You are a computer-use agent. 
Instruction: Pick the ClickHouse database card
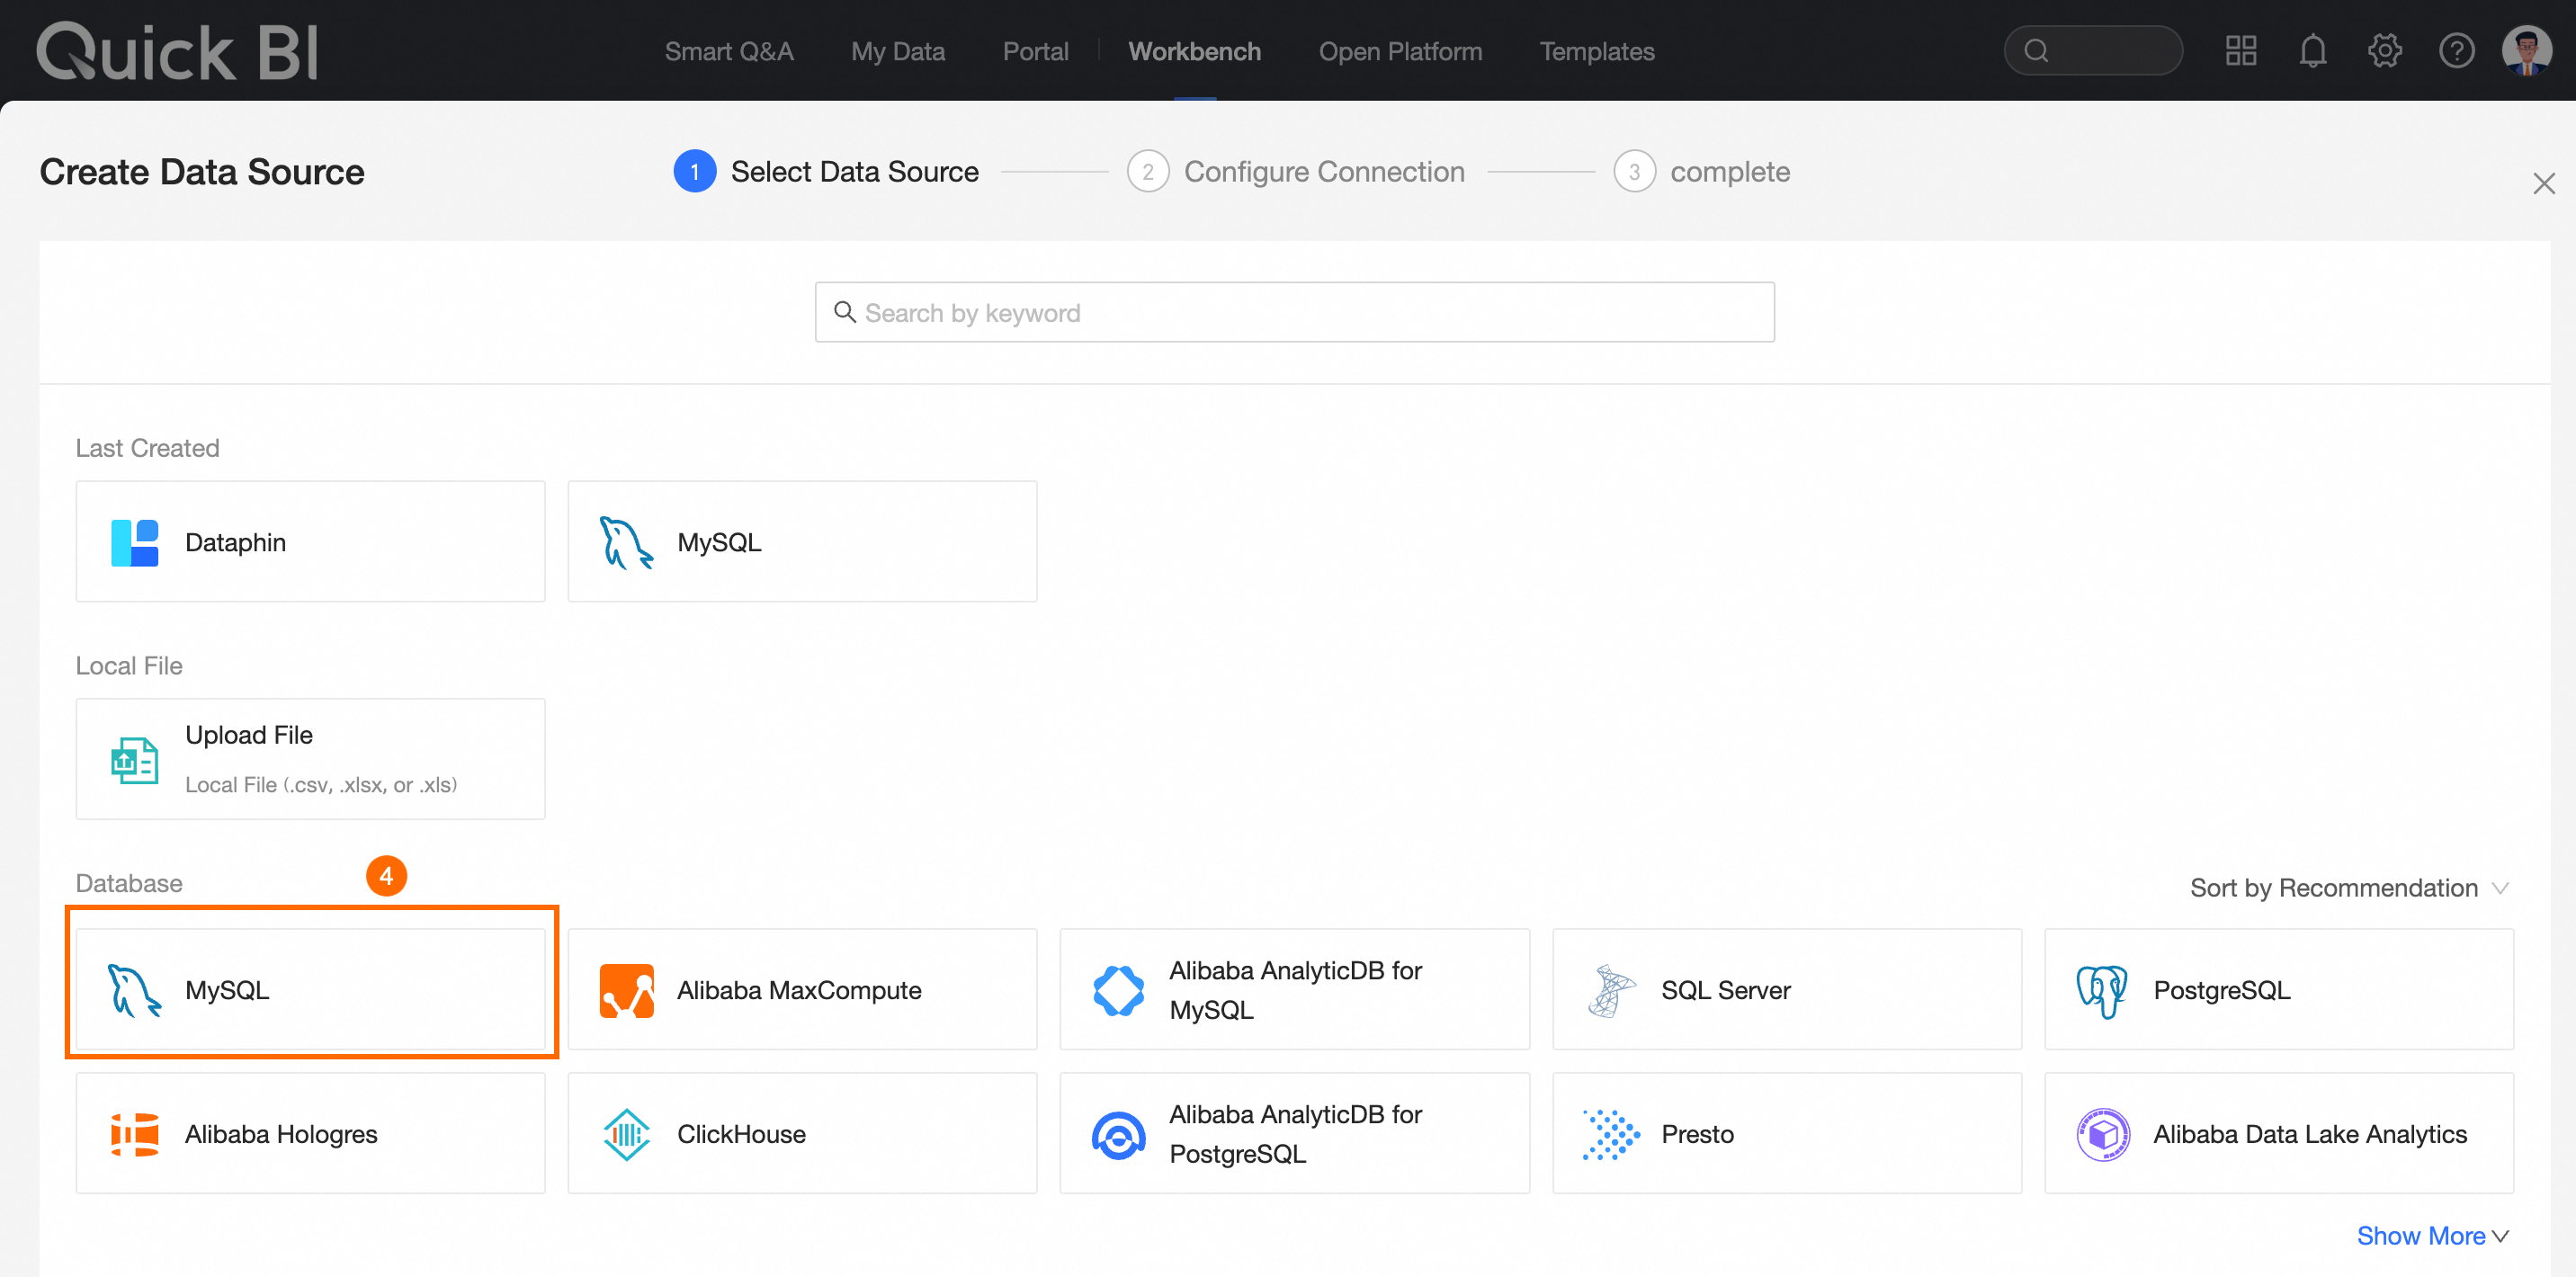tap(802, 1133)
